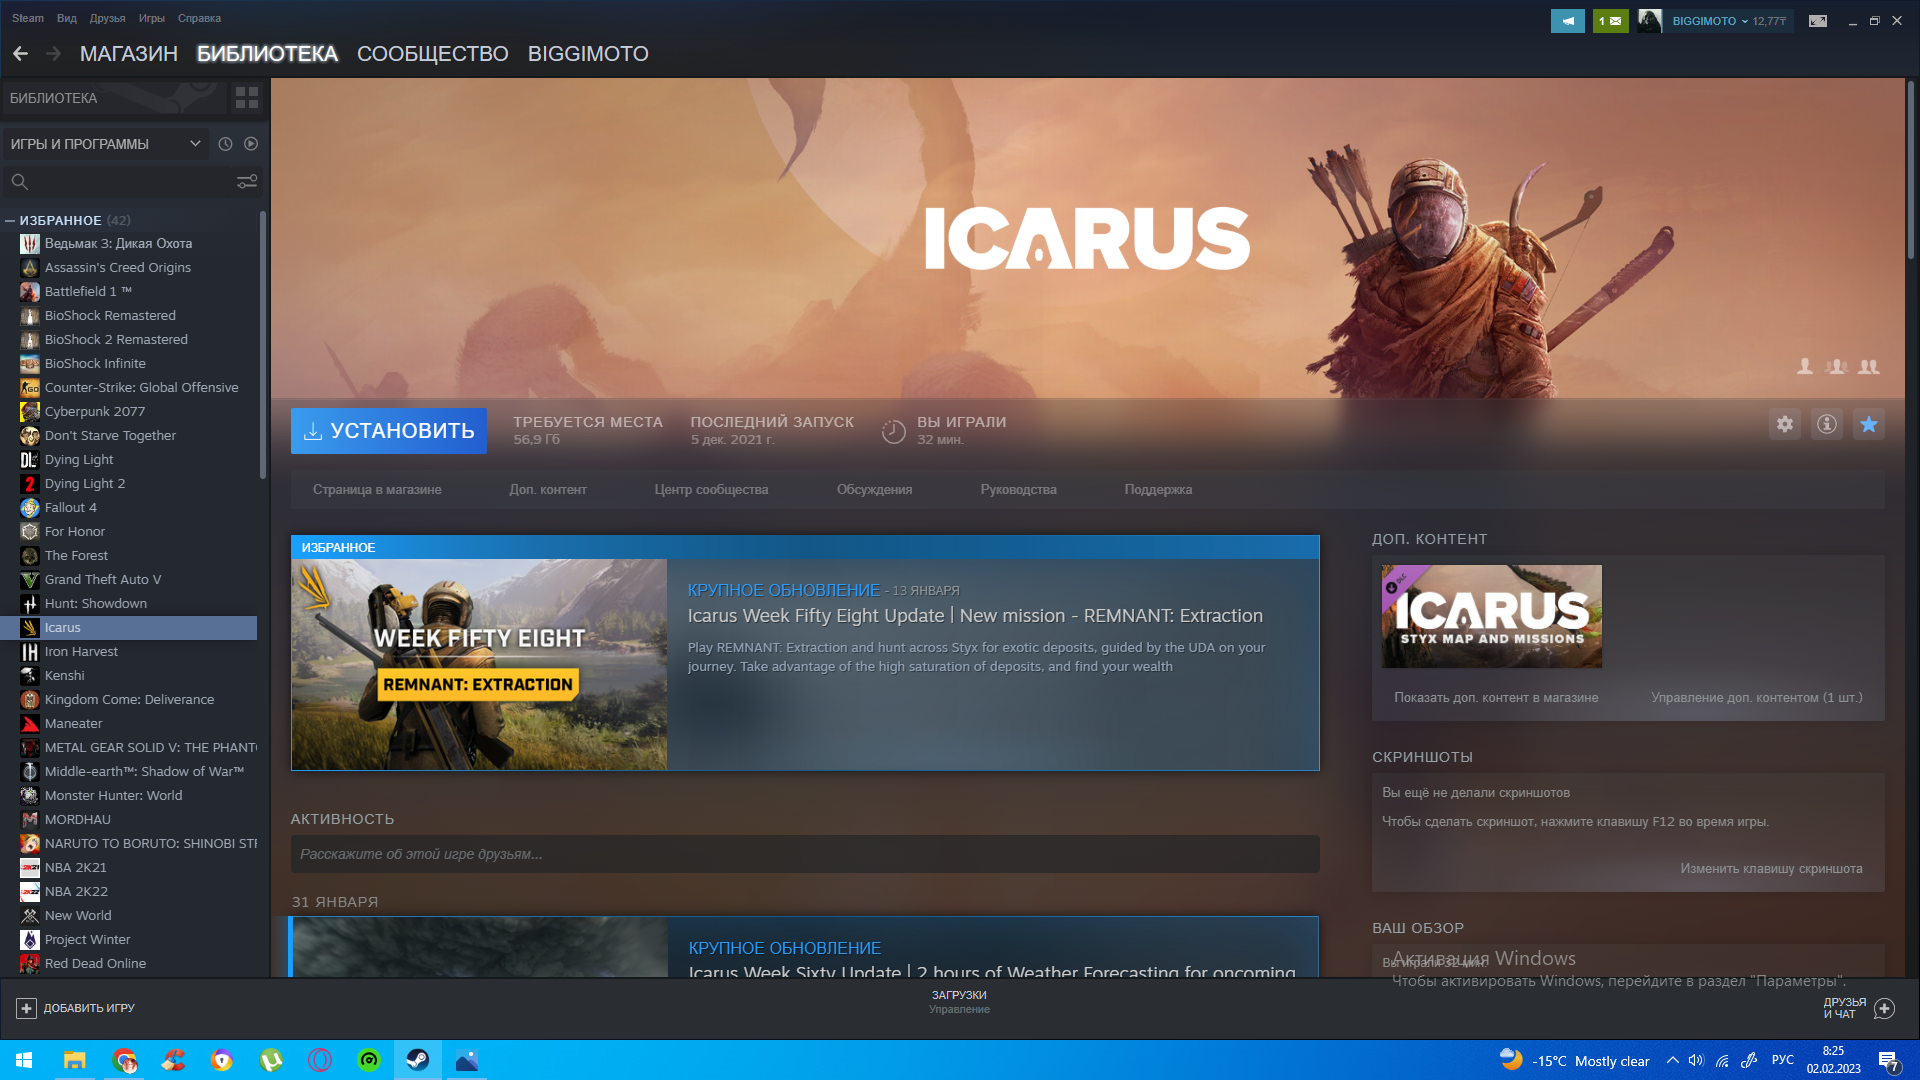This screenshot has height=1080, width=1920.
Task: Open Icarus manage gear settings
Action: click(x=1785, y=424)
